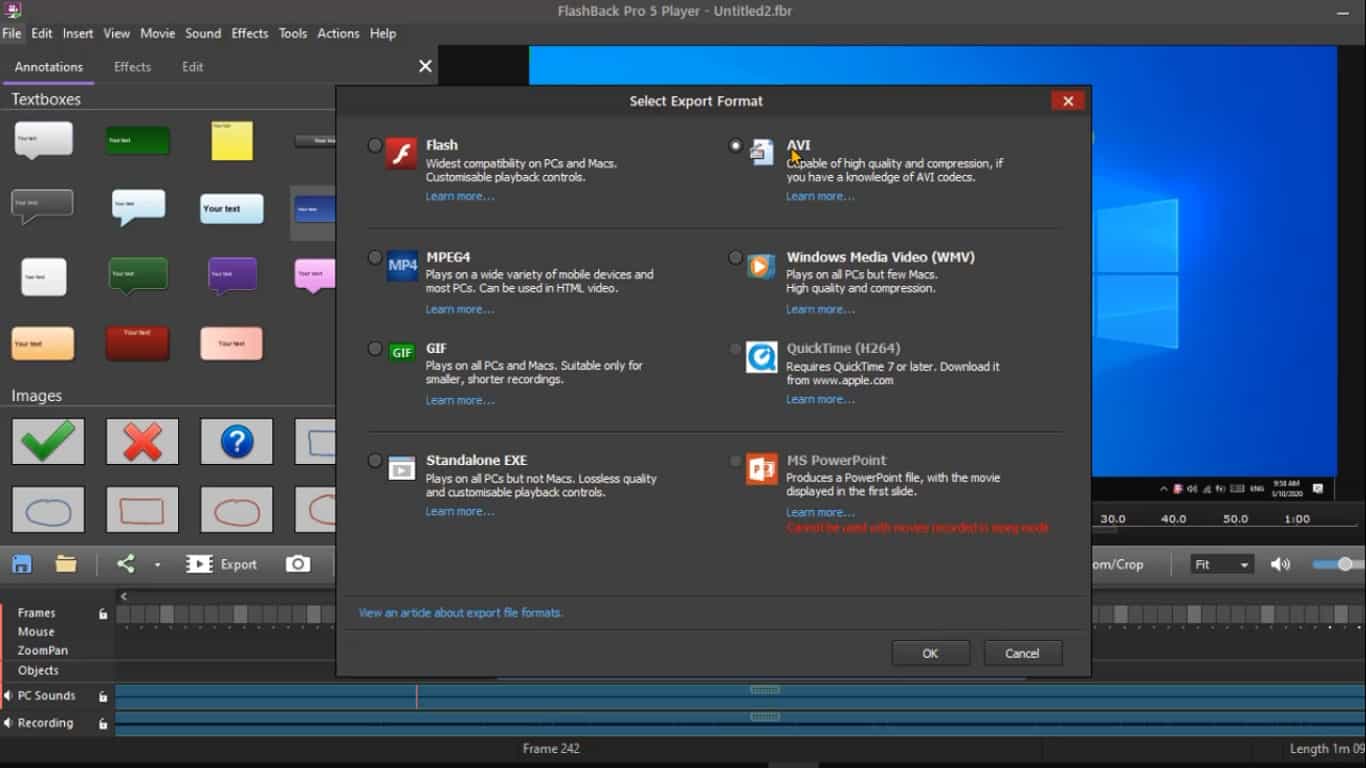Open the Tools menu
Image resolution: width=1366 pixels, height=768 pixels.
click(293, 33)
